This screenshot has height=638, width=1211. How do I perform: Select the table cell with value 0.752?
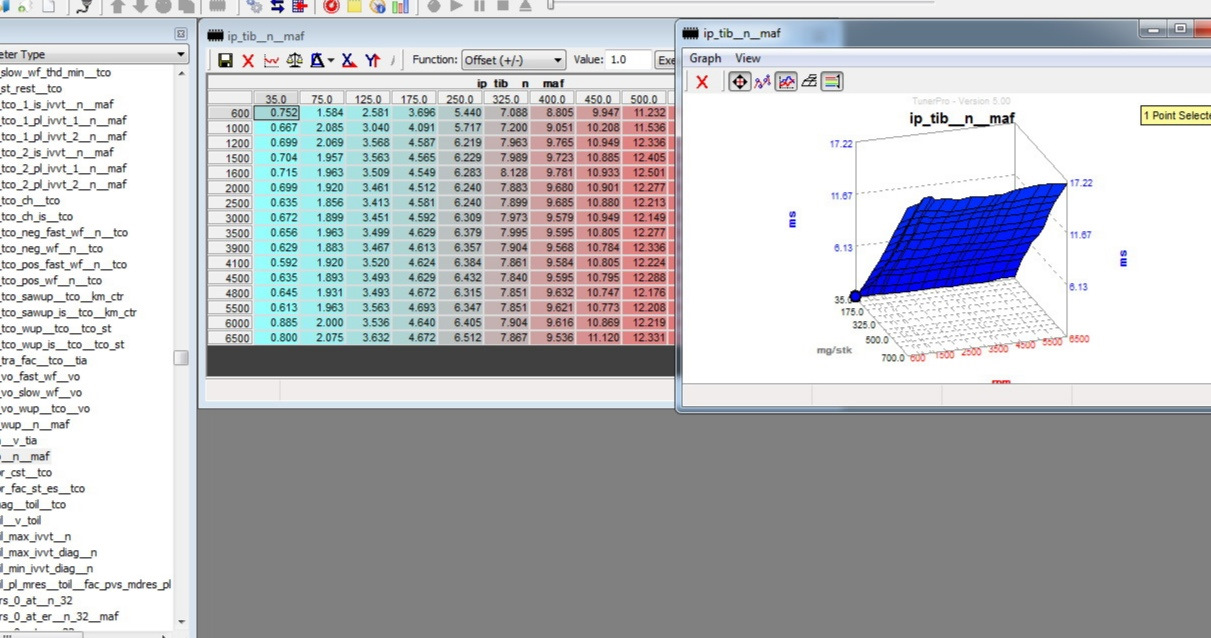(276, 113)
